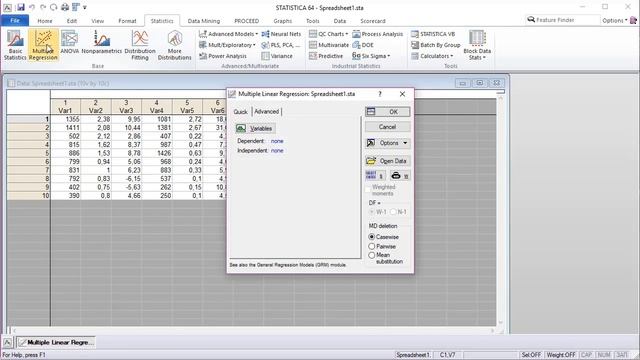Switch to Graphs ribbon tab

(283, 21)
